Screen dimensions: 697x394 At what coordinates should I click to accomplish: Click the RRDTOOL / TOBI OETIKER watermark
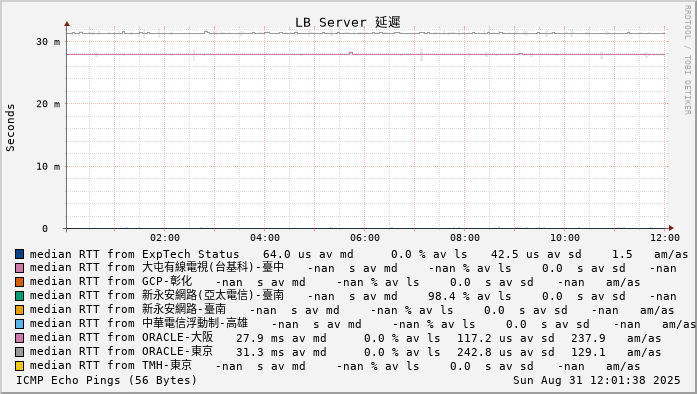(688, 60)
